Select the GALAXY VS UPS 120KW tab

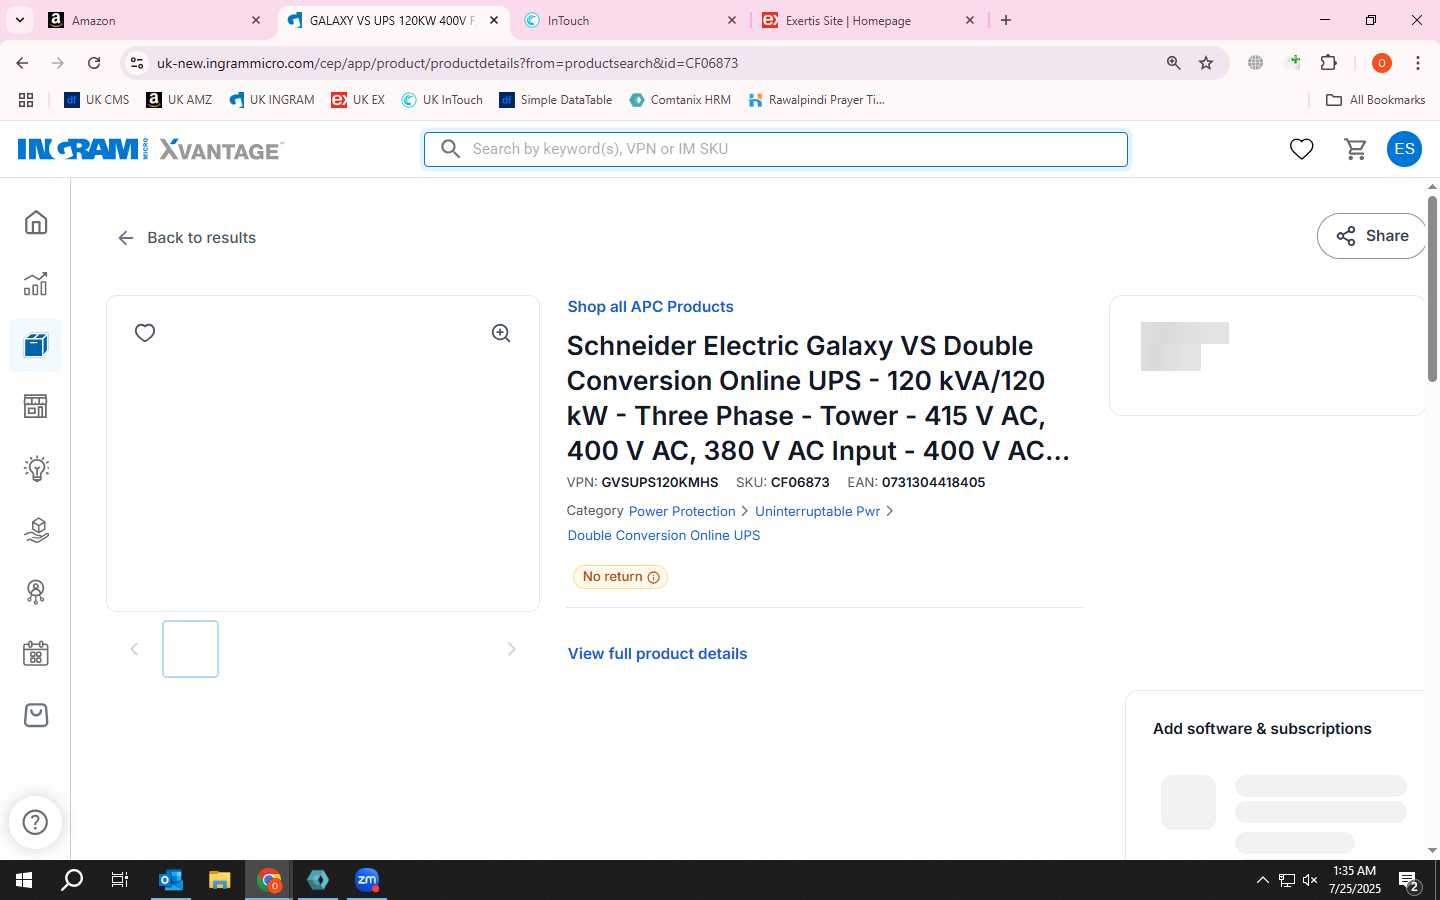393,20
